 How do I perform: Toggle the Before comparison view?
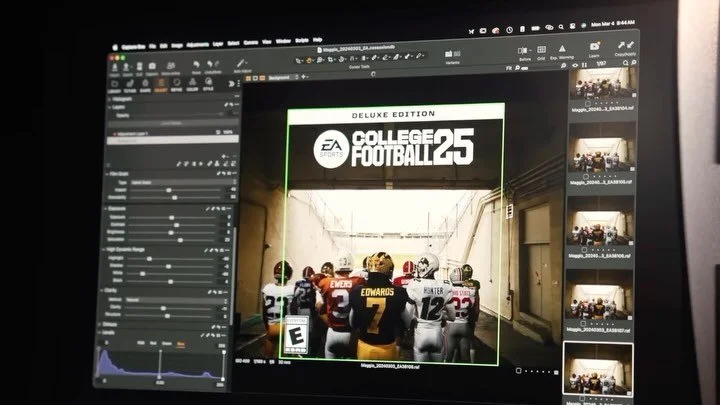pyautogui.click(x=524, y=52)
